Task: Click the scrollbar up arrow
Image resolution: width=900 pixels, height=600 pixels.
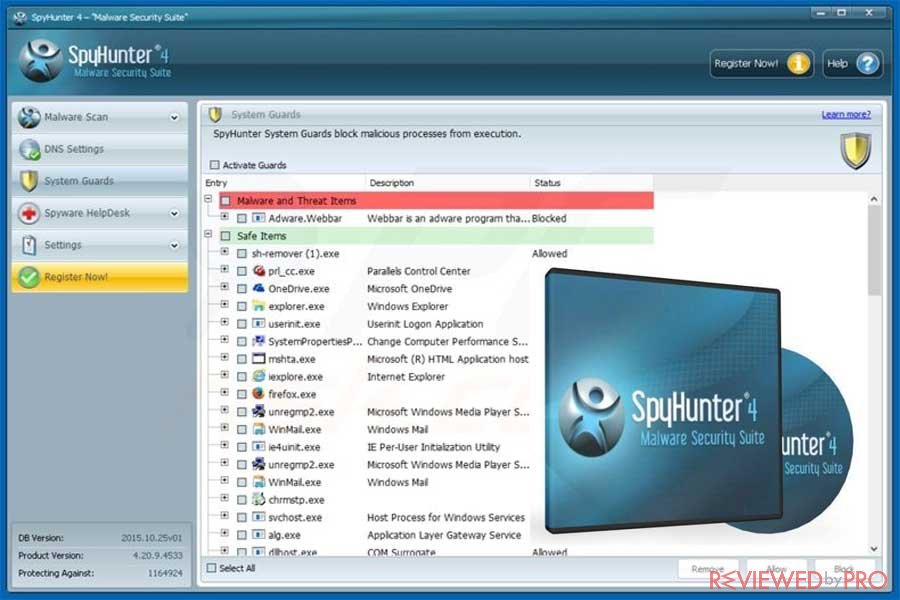Action: point(874,199)
